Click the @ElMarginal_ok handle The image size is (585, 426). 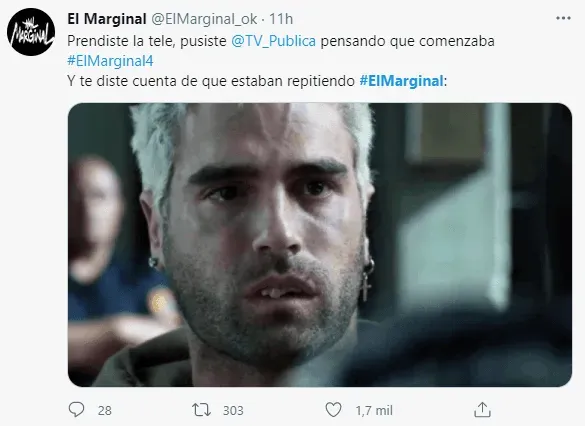click(204, 19)
